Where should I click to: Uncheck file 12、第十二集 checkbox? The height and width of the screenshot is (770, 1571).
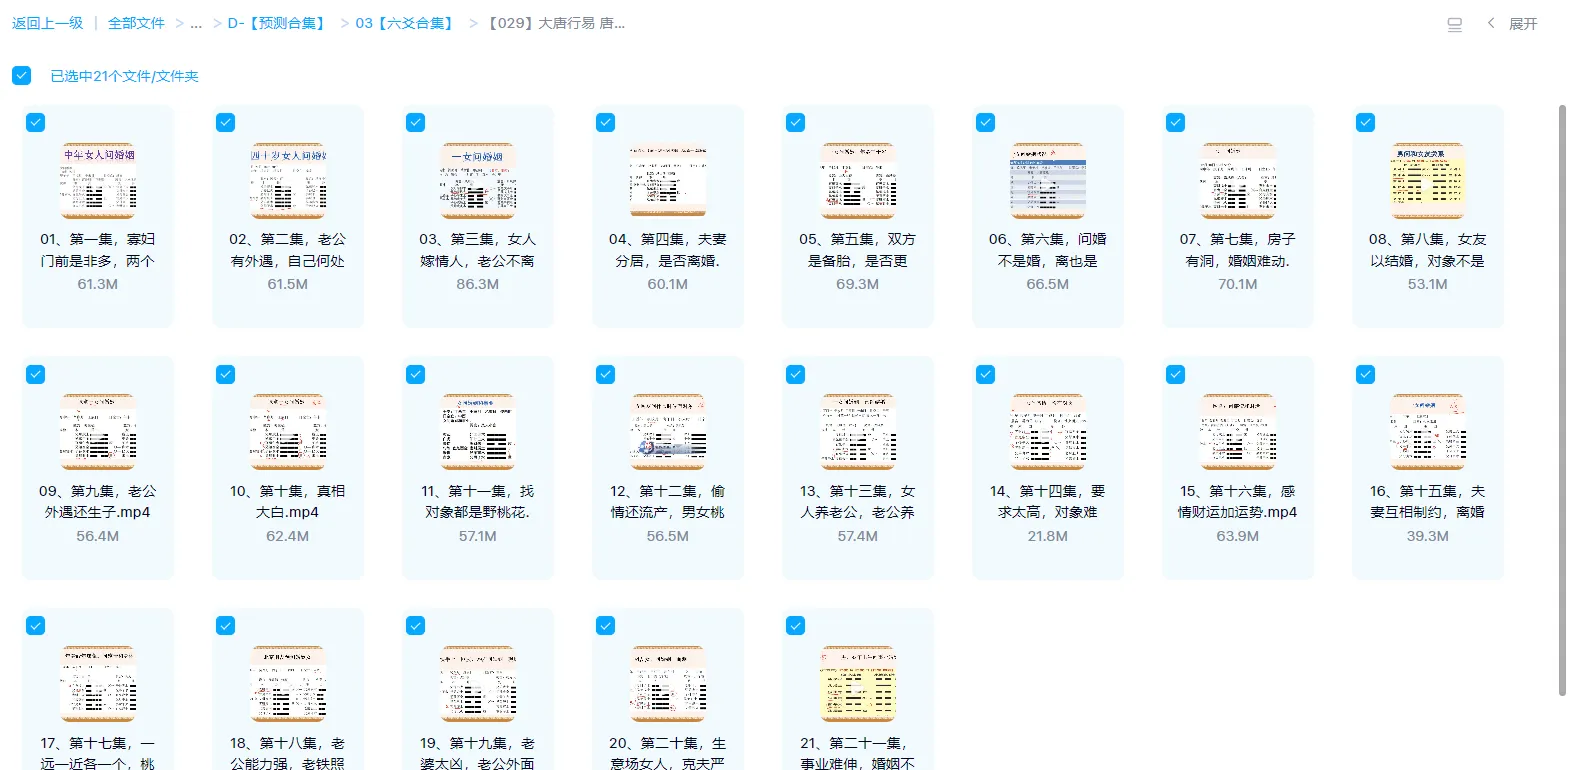[x=606, y=374]
